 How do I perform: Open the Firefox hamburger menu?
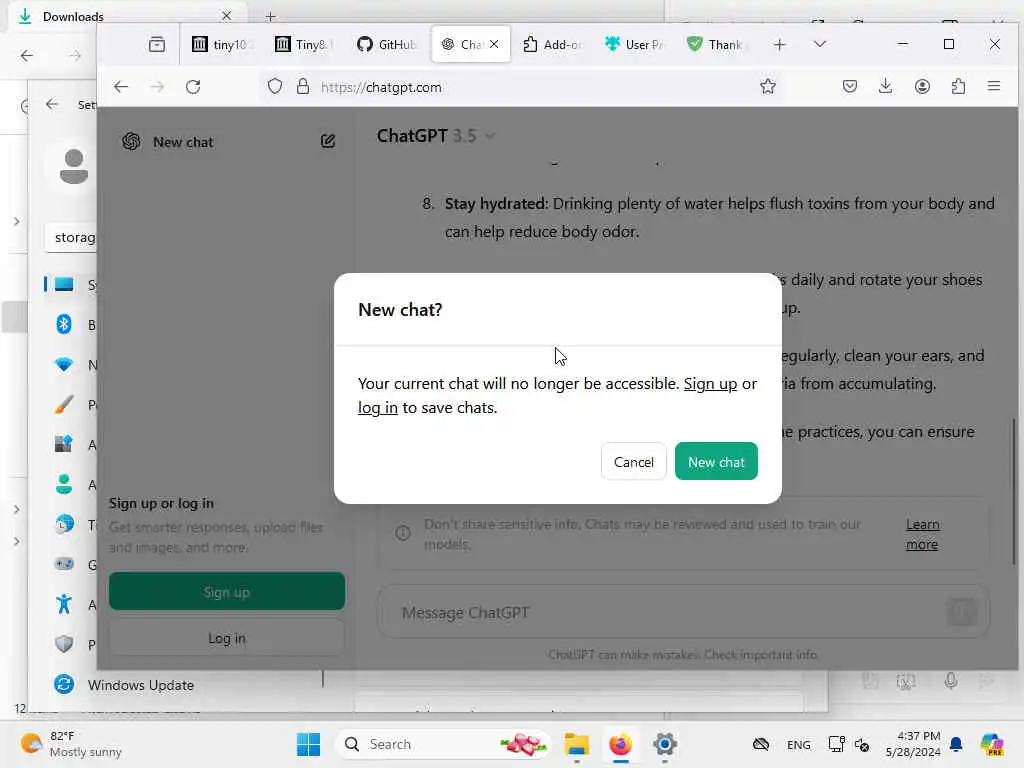point(994,86)
